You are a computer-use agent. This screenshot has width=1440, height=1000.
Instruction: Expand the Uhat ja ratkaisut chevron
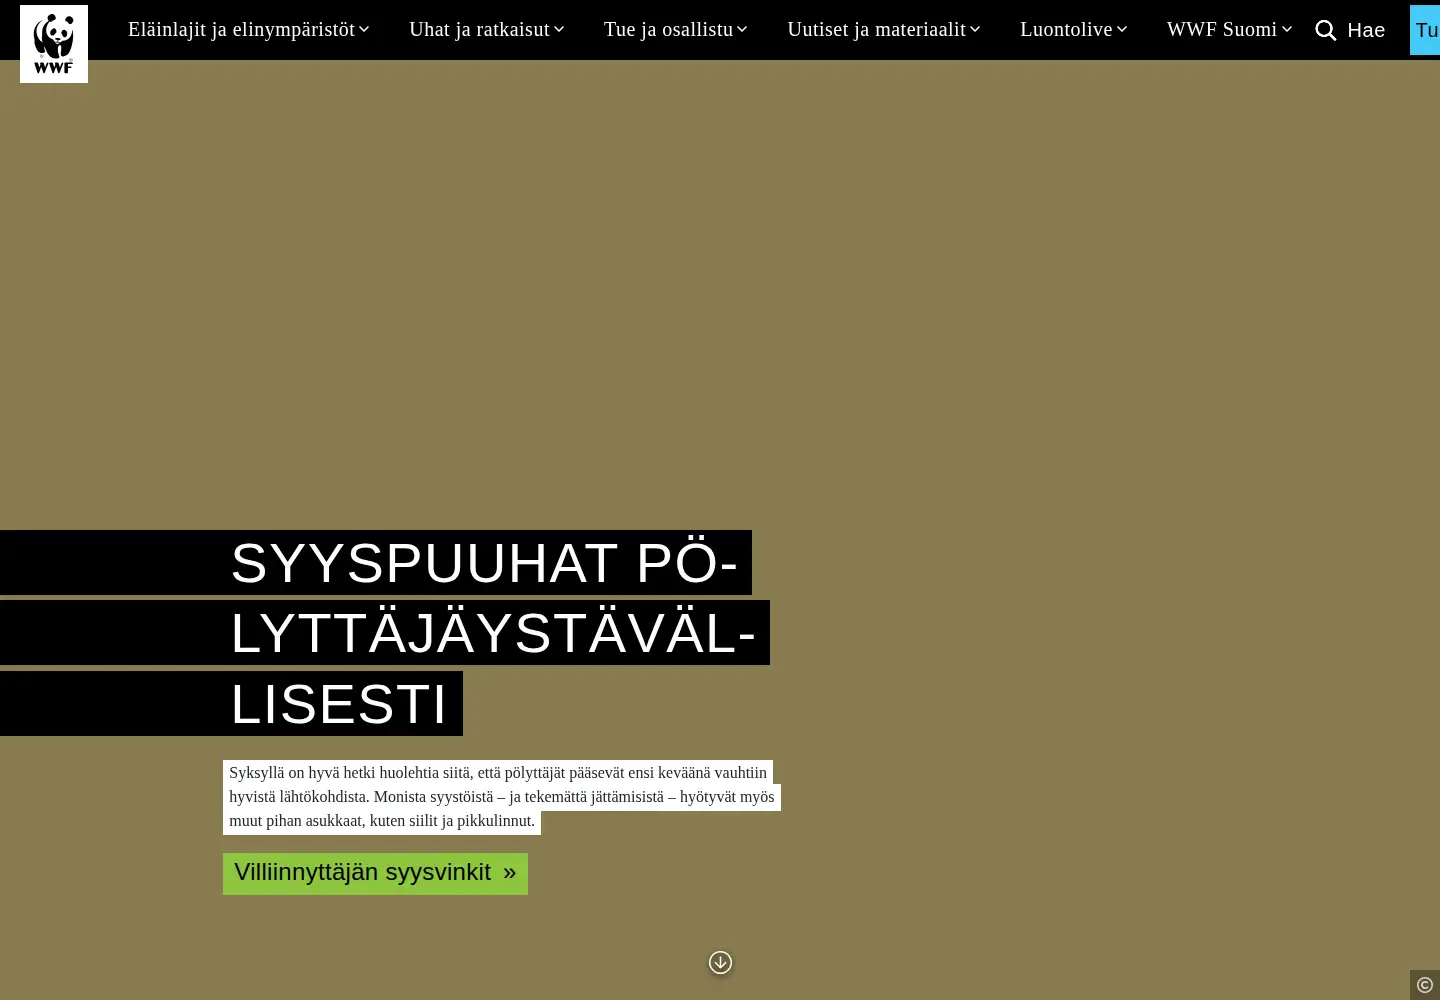click(559, 30)
